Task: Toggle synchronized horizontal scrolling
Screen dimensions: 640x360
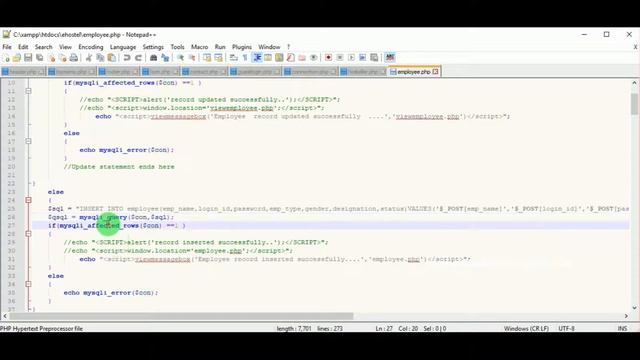Action: click(x=218, y=58)
